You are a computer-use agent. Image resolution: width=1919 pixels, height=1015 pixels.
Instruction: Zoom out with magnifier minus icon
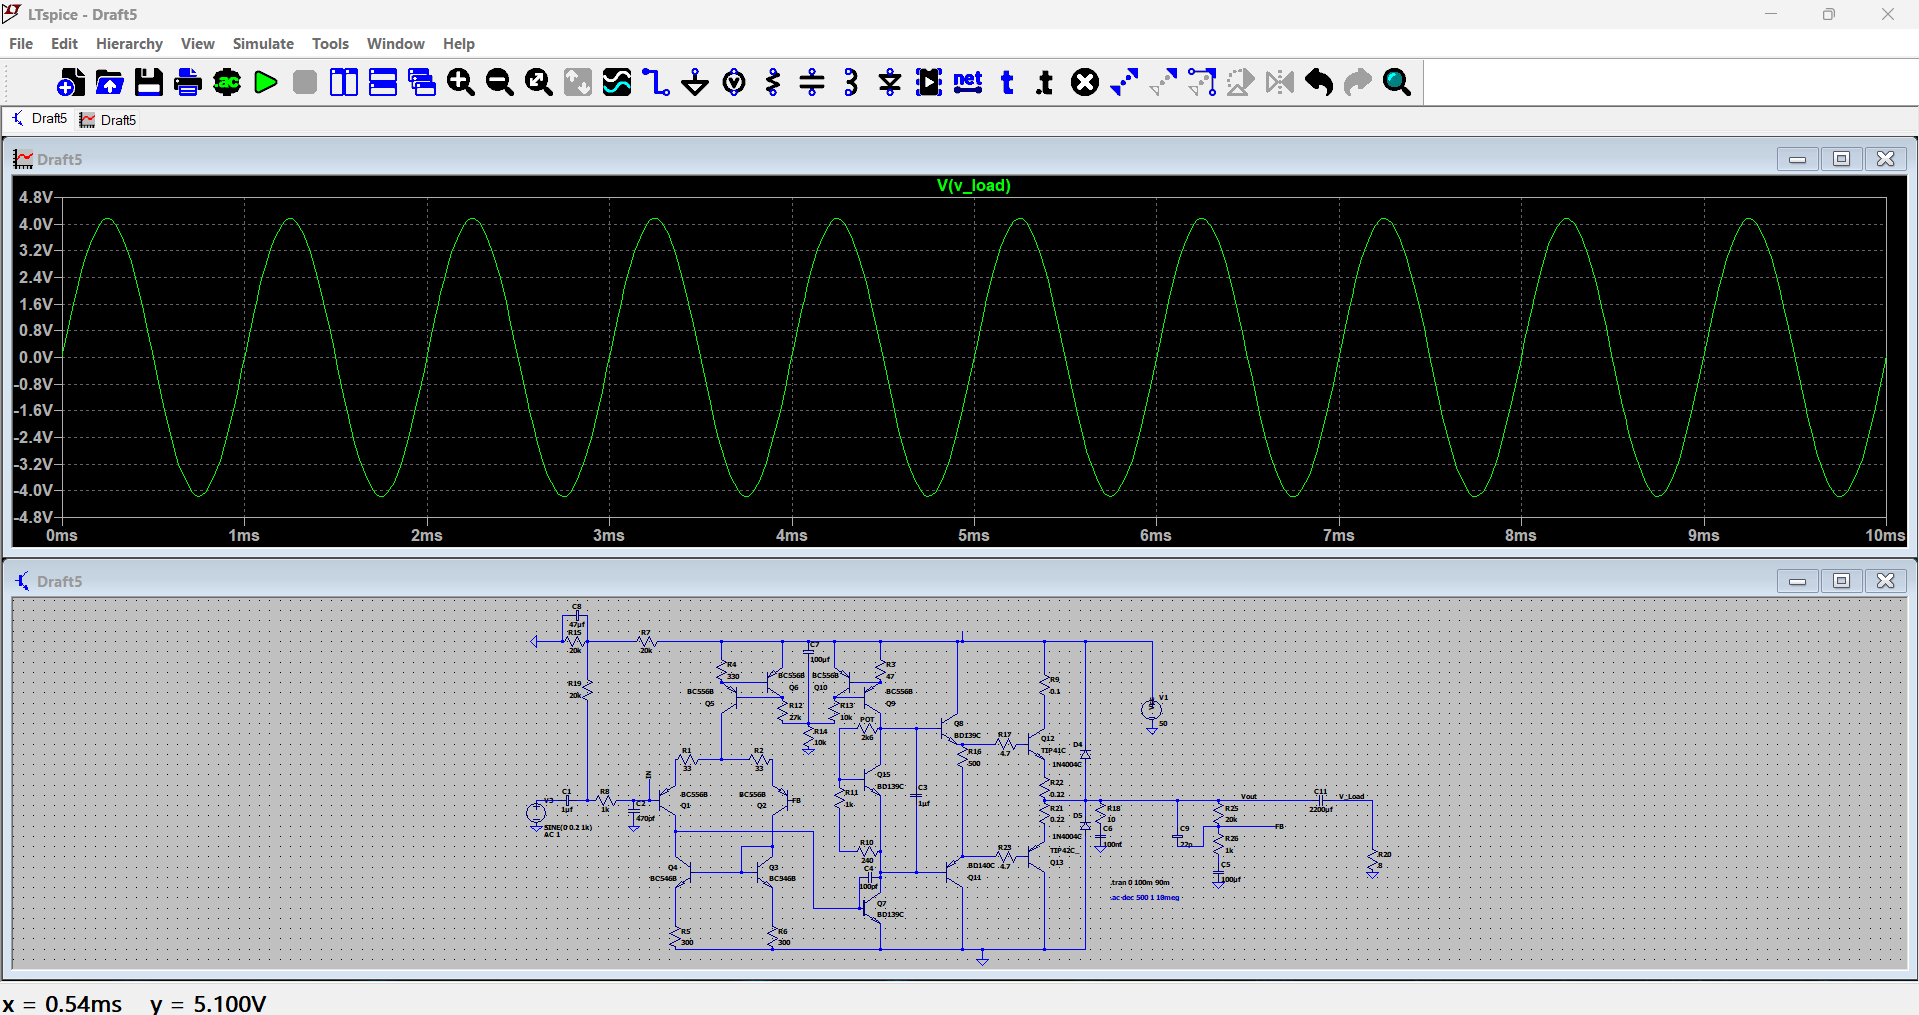(x=500, y=82)
